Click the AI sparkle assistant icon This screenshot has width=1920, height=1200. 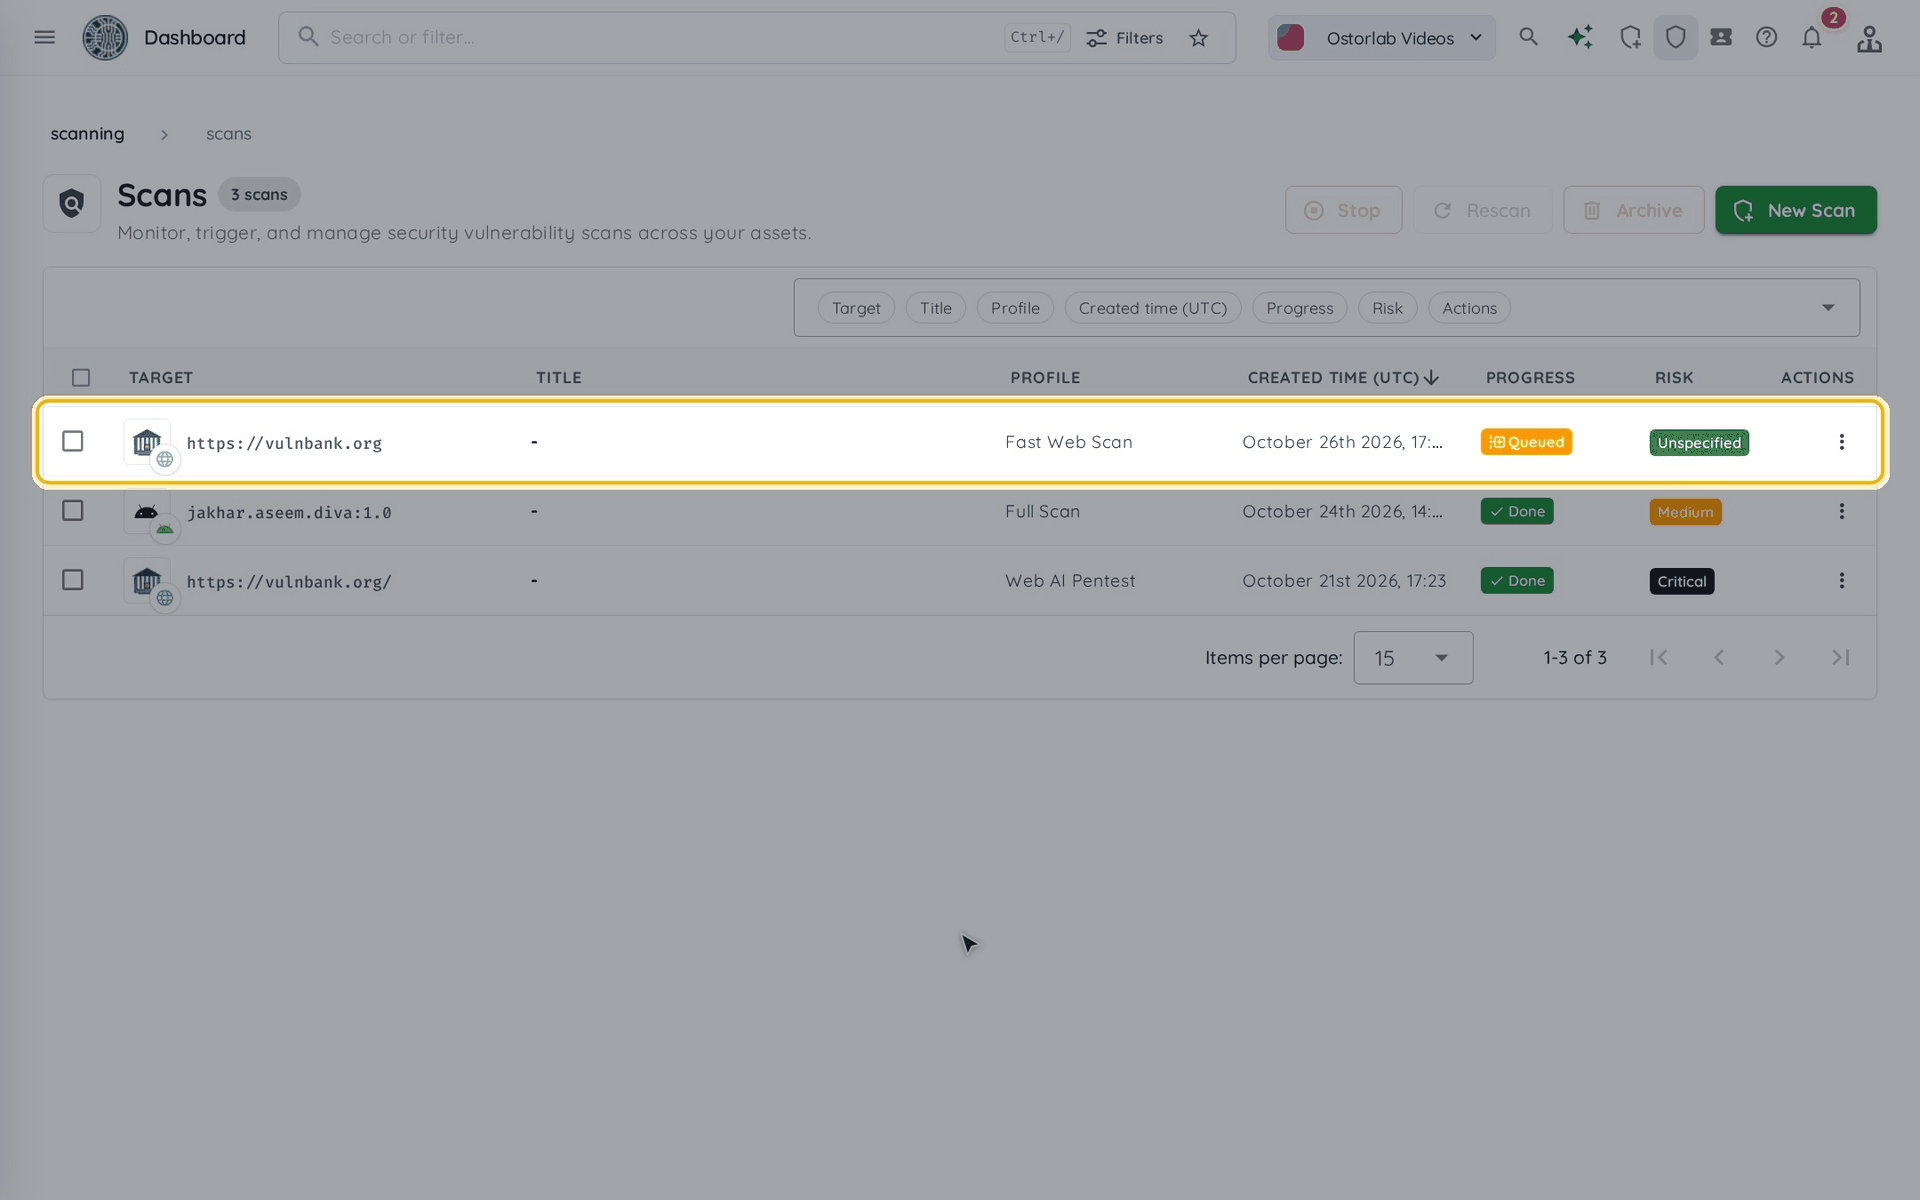(x=1580, y=37)
